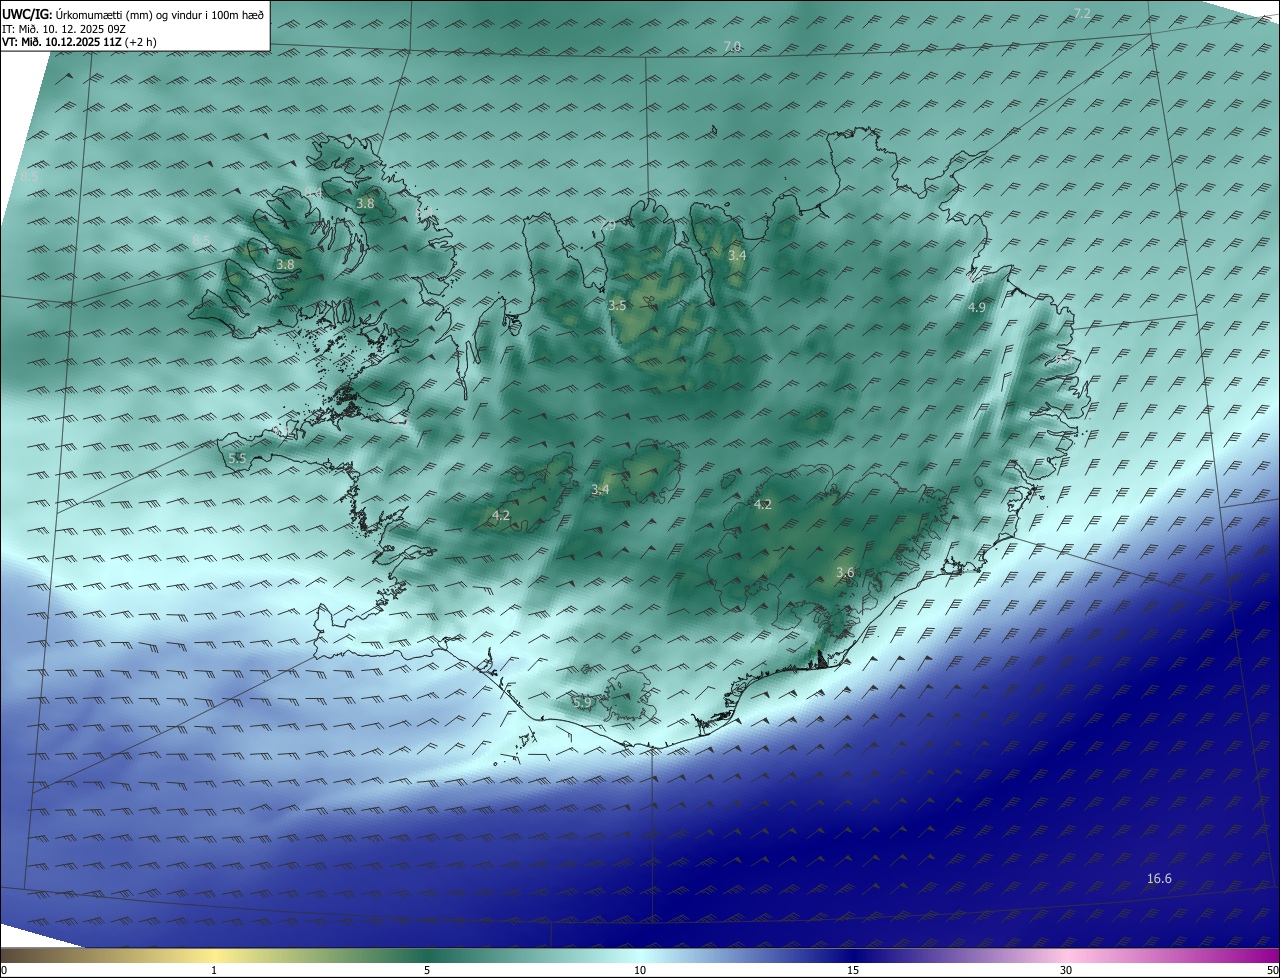The height and width of the screenshot is (978, 1280).
Task: Click the title text 'UWC/IG: Úrkomumætti (mm) og vindur'
Action: pos(104,15)
